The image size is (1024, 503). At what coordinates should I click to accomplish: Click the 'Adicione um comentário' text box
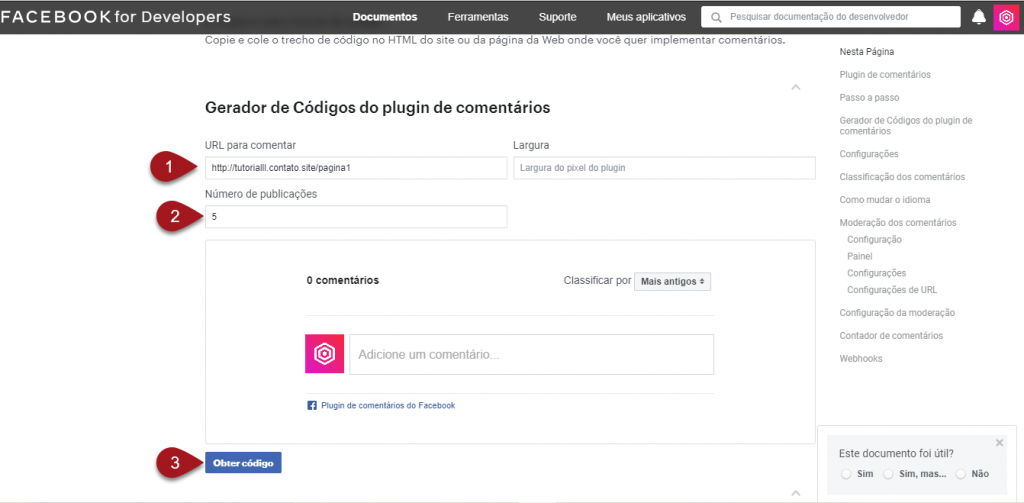pyautogui.click(x=531, y=354)
